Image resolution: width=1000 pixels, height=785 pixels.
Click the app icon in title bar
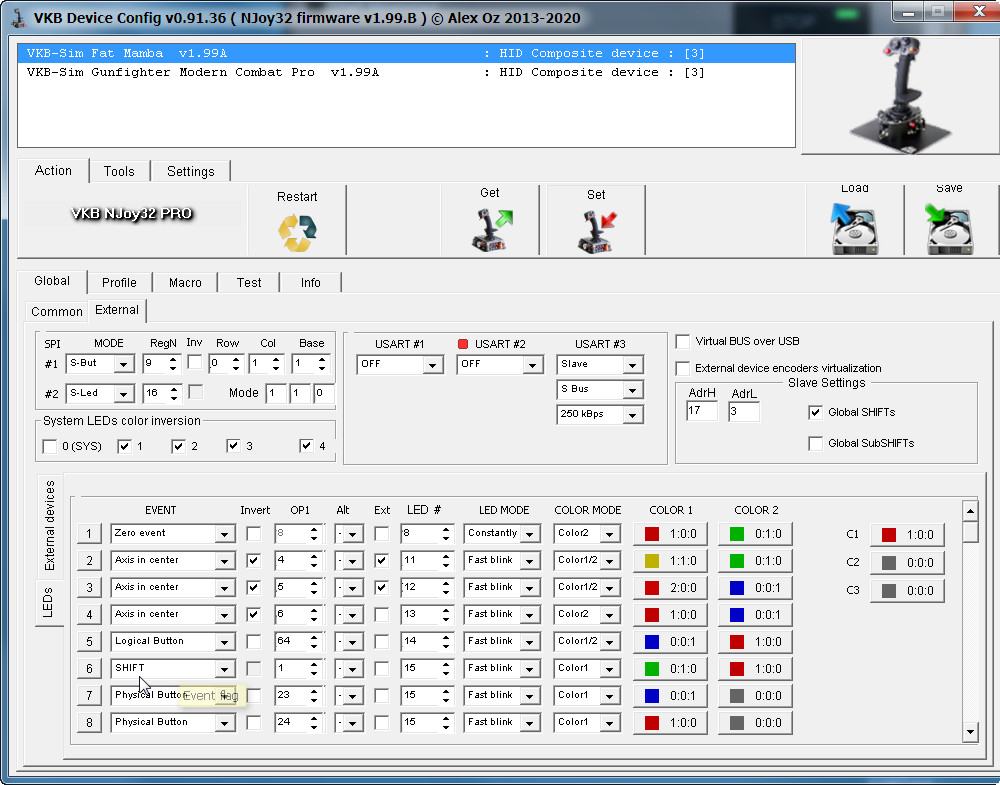point(17,18)
